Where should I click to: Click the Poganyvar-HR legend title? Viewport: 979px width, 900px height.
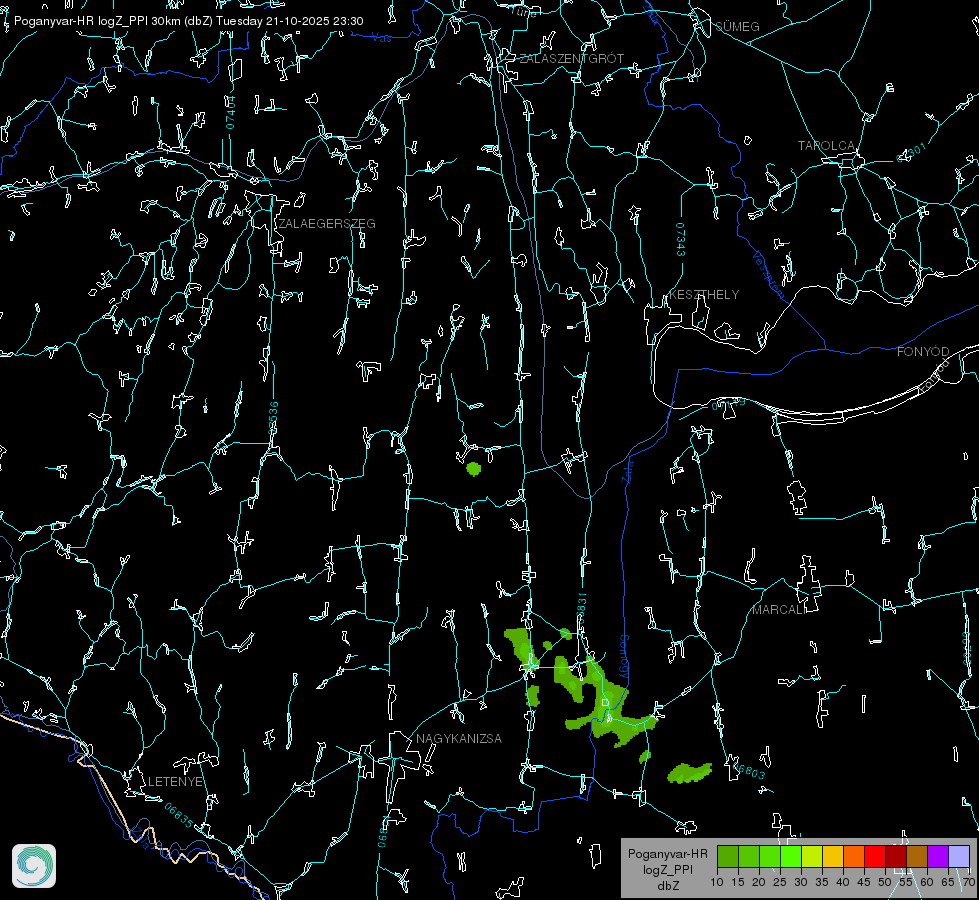pyautogui.click(x=667, y=854)
